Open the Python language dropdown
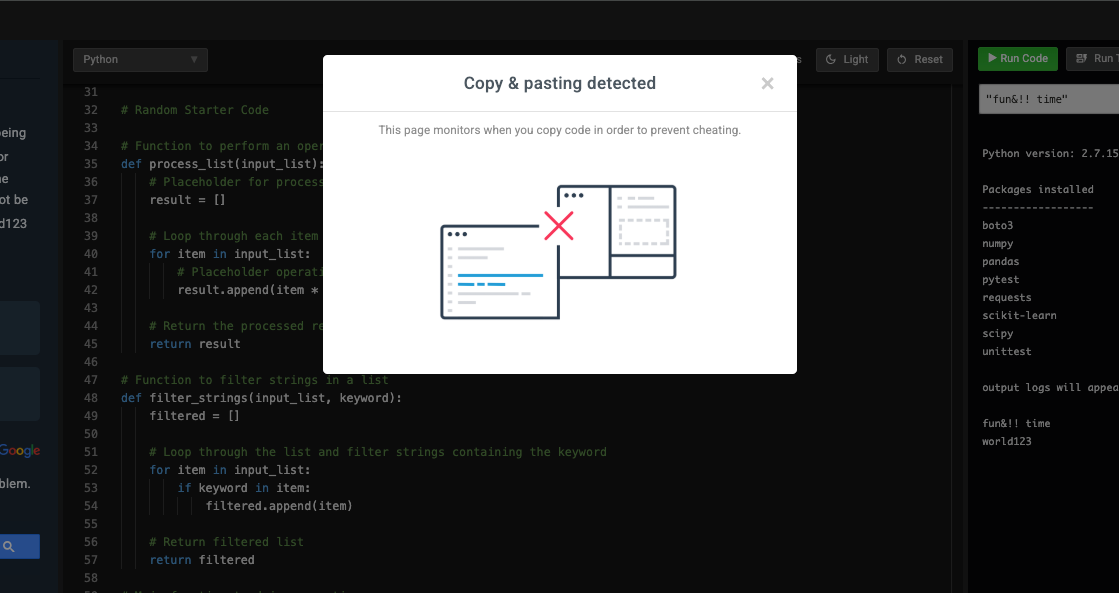Viewport: 1119px width, 593px height. point(140,60)
